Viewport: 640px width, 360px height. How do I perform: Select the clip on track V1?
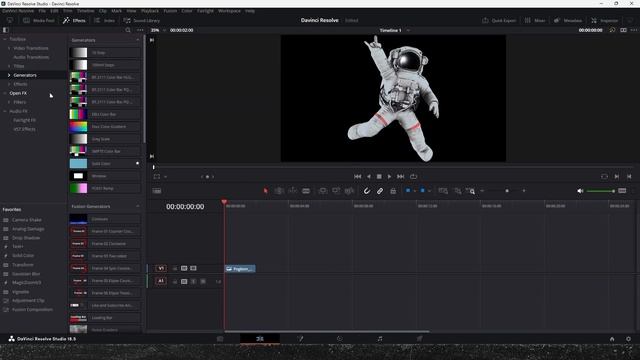pos(240,269)
